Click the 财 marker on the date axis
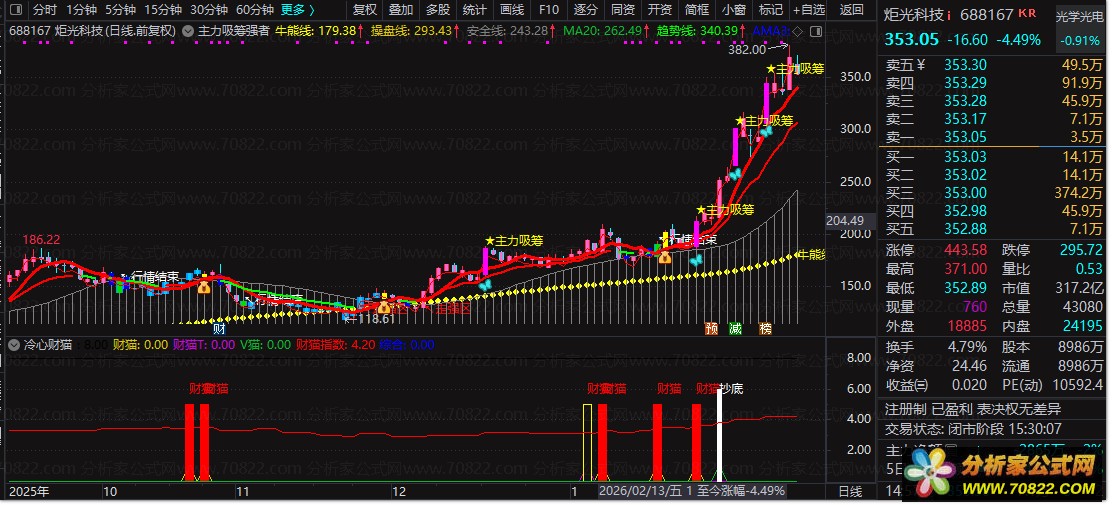The height and width of the screenshot is (505, 1112). tap(219, 328)
